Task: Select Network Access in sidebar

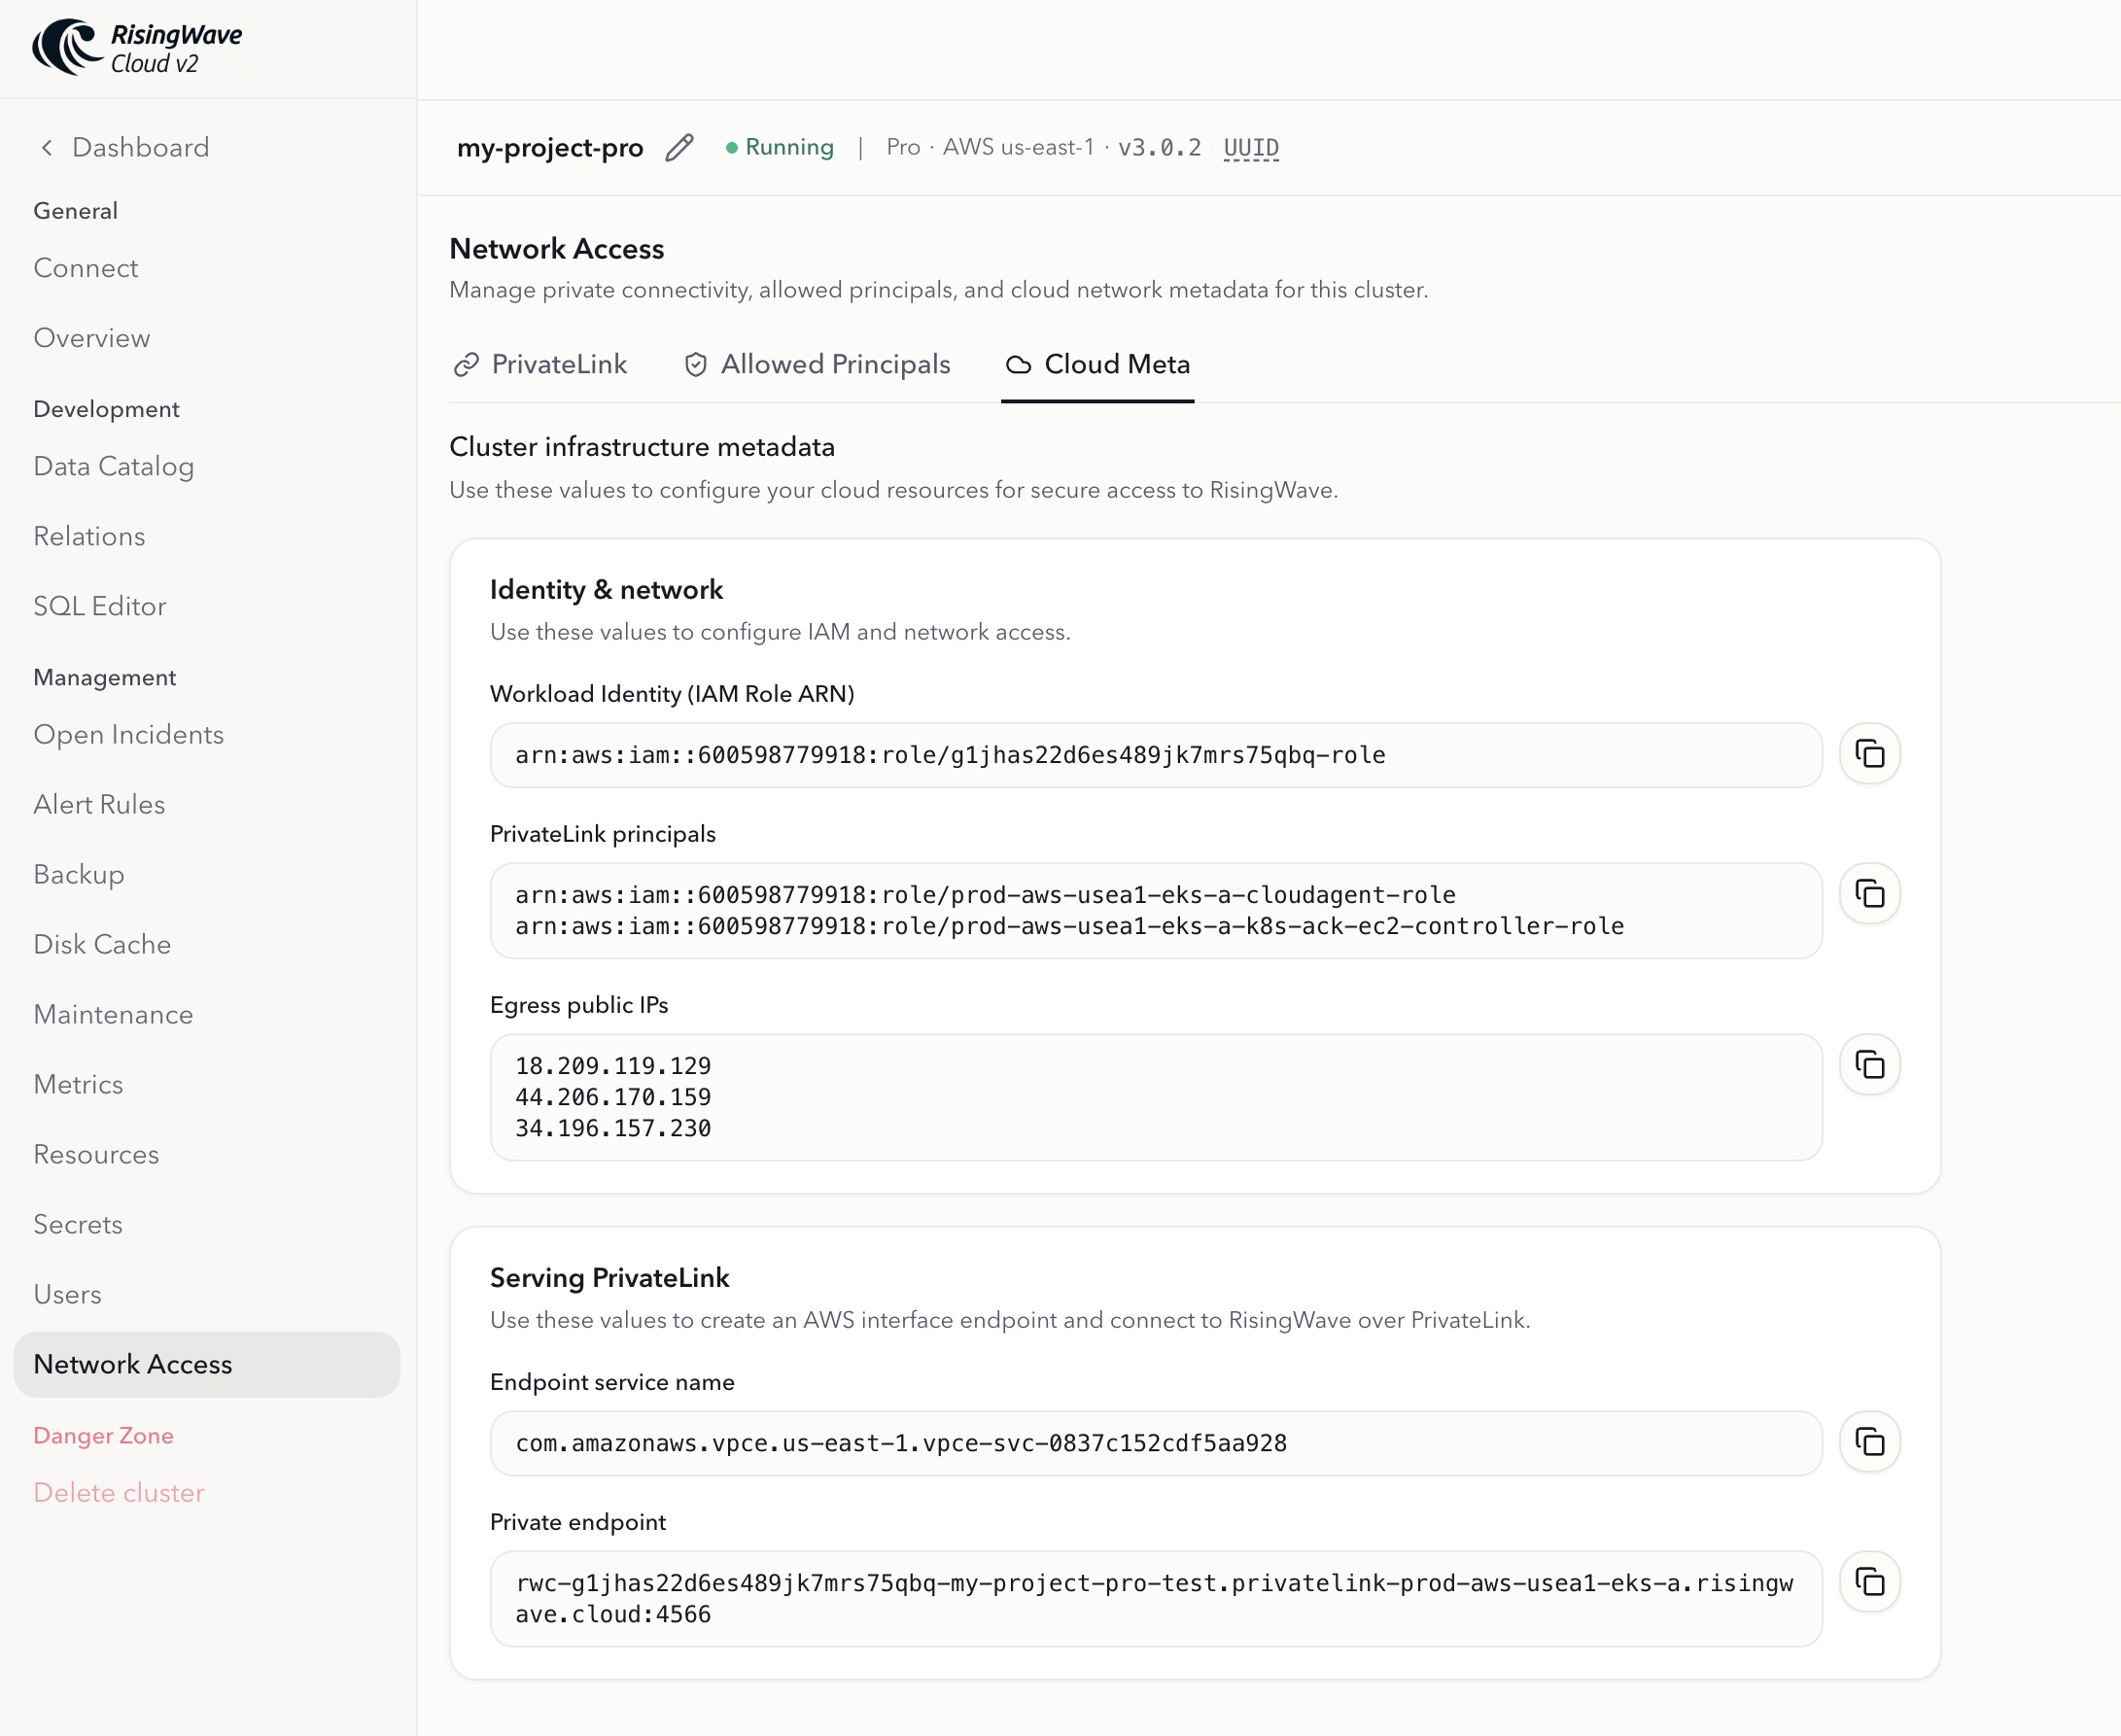Action: [207, 1364]
